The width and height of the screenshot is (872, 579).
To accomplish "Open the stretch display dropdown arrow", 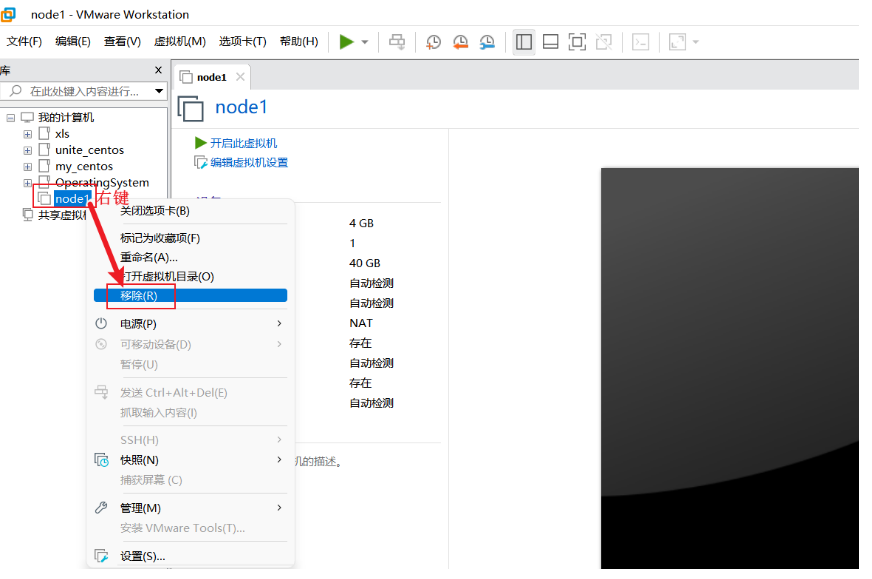I will point(696,42).
